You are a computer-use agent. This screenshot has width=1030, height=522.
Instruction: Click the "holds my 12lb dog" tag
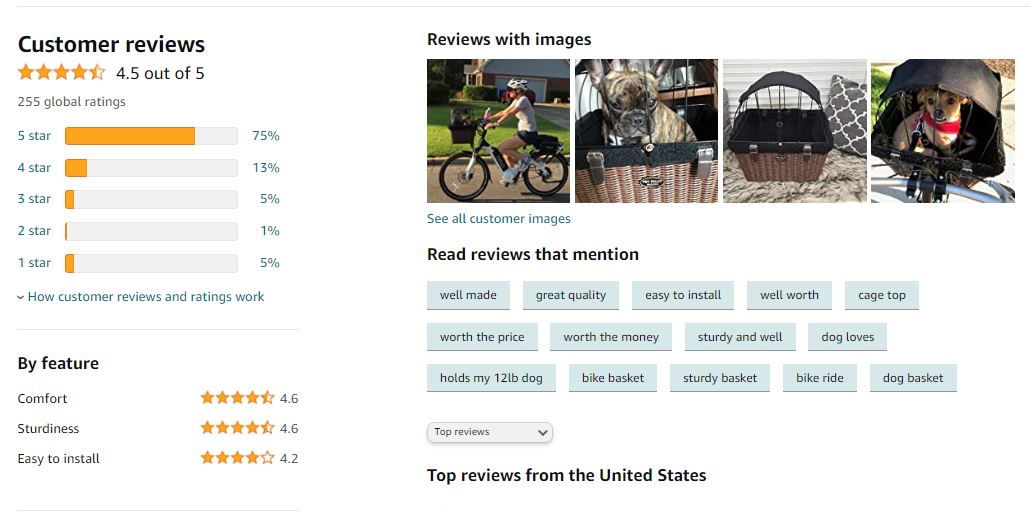[491, 378]
